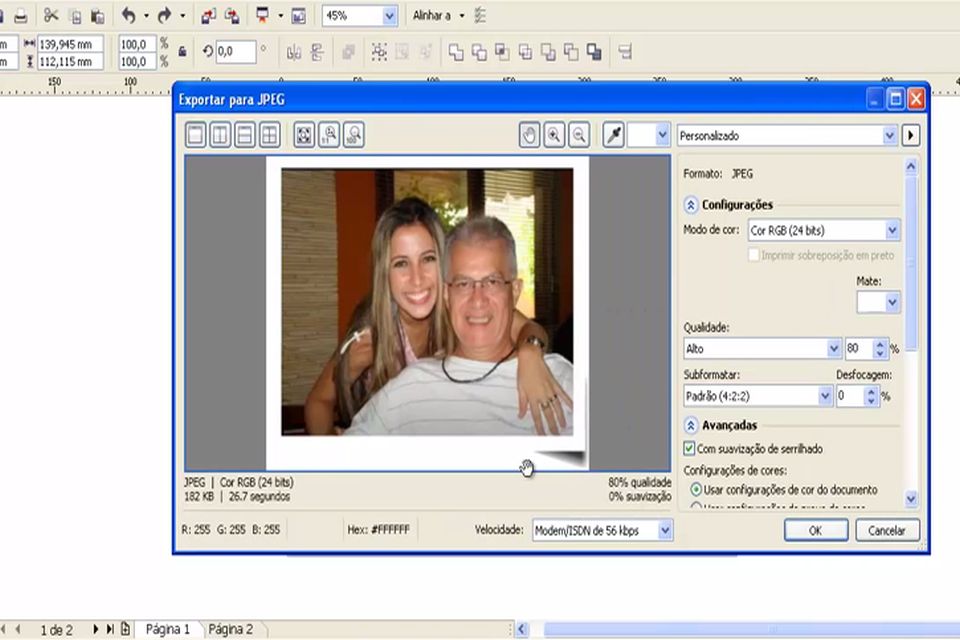Click the mirror horizontally icon
Viewport: 960px width, 640px height.
294,53
